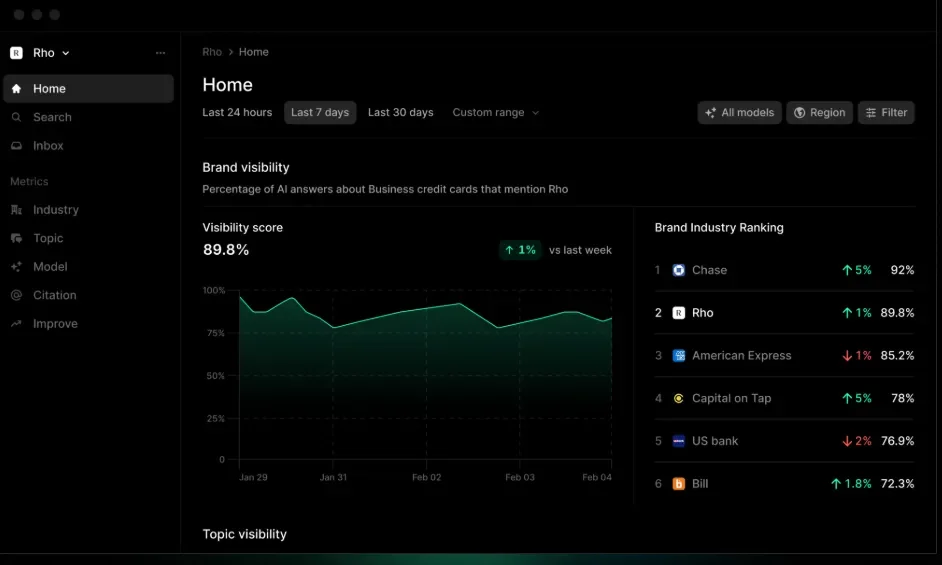The image size is (942, 565).
Task: Click the Rho workspace logo icon
Action: pos(16,53)
